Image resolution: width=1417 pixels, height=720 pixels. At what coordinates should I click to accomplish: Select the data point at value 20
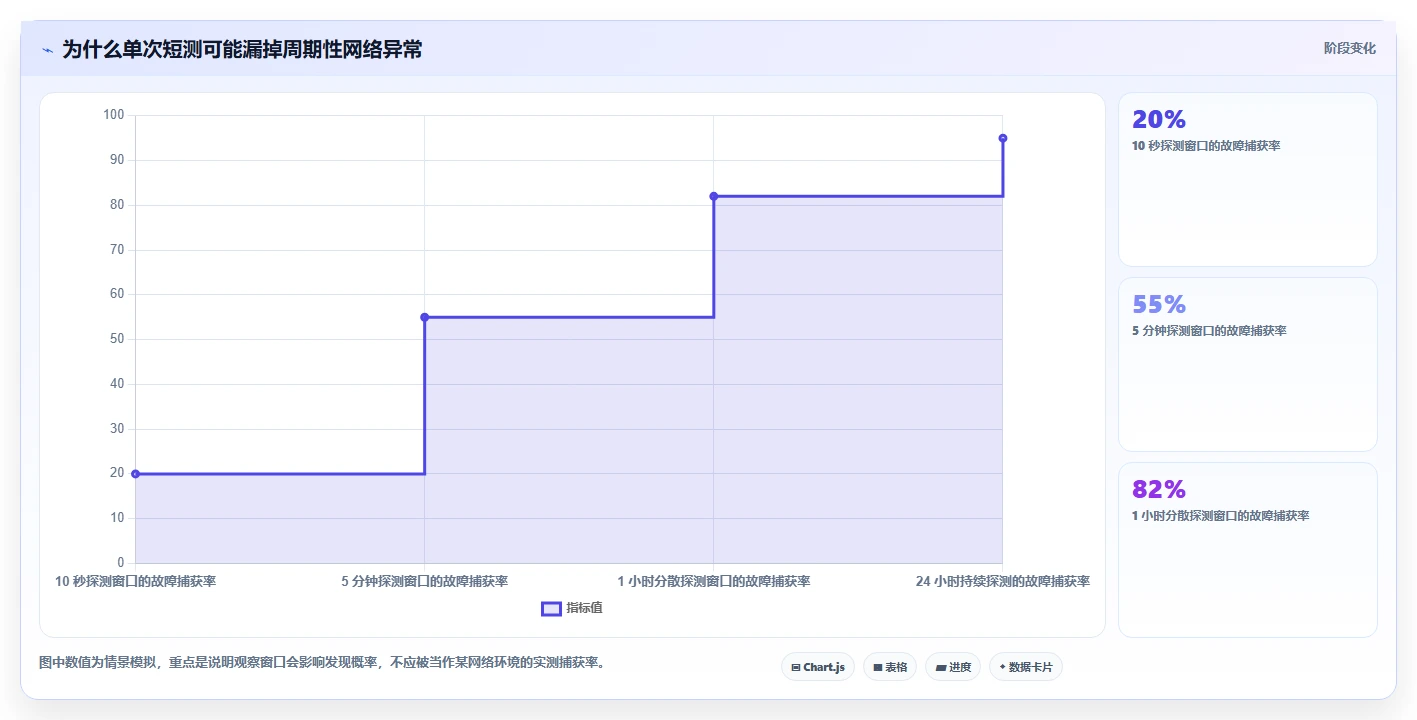(x=136, y=474)
